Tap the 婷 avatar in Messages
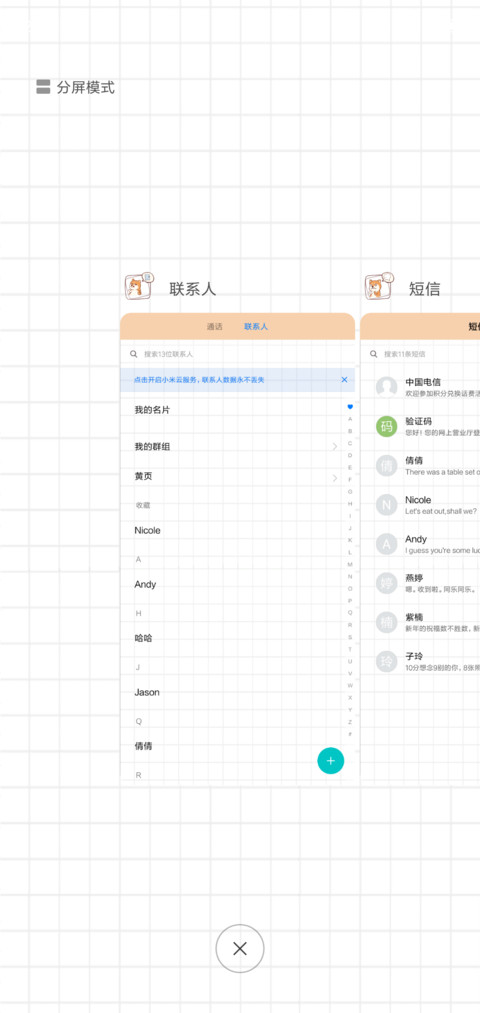480x1013 pixels. pos(386,583)
